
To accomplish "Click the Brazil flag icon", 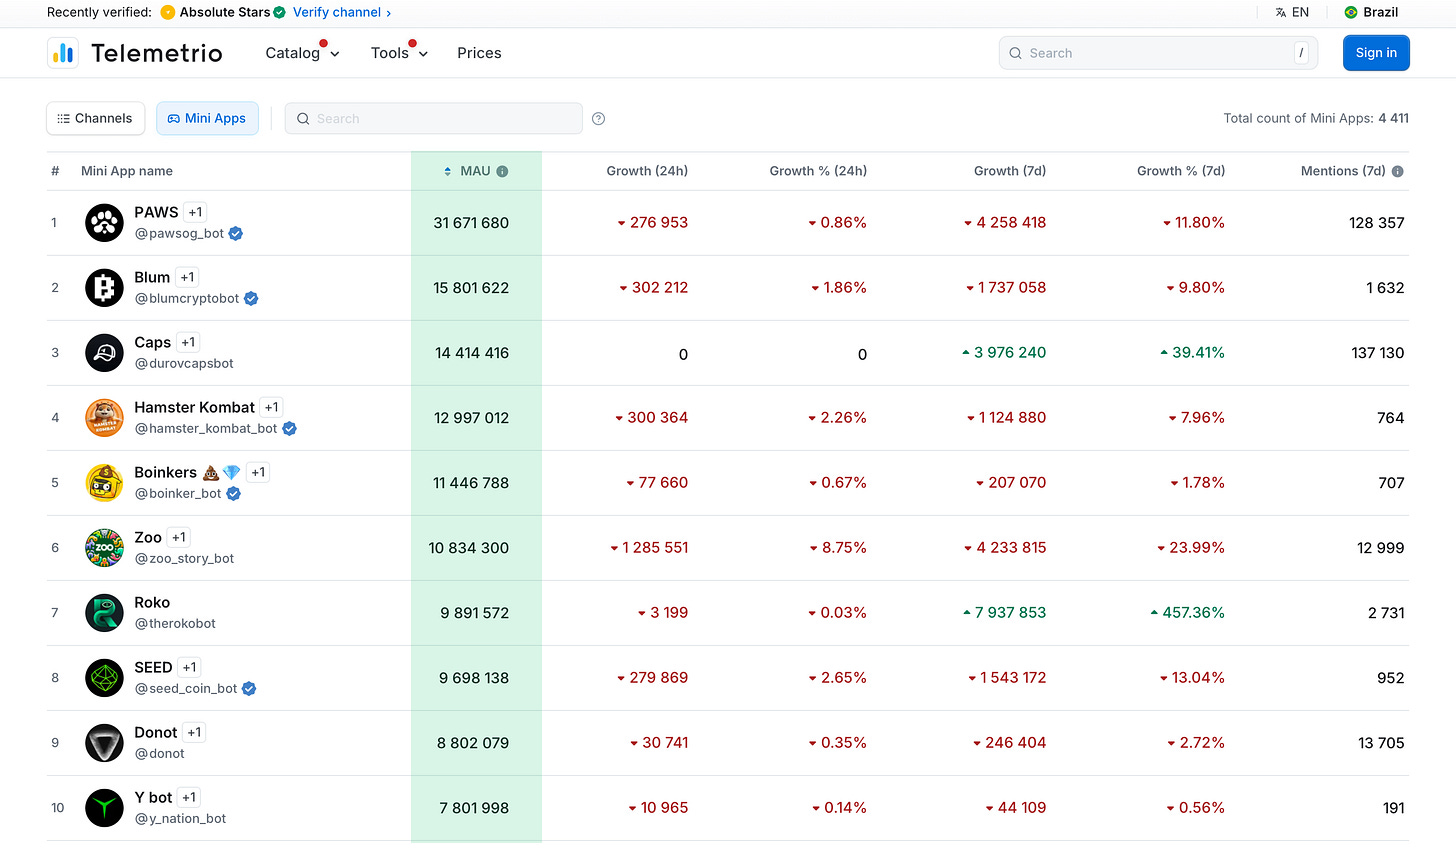I will click(1351, 12).
